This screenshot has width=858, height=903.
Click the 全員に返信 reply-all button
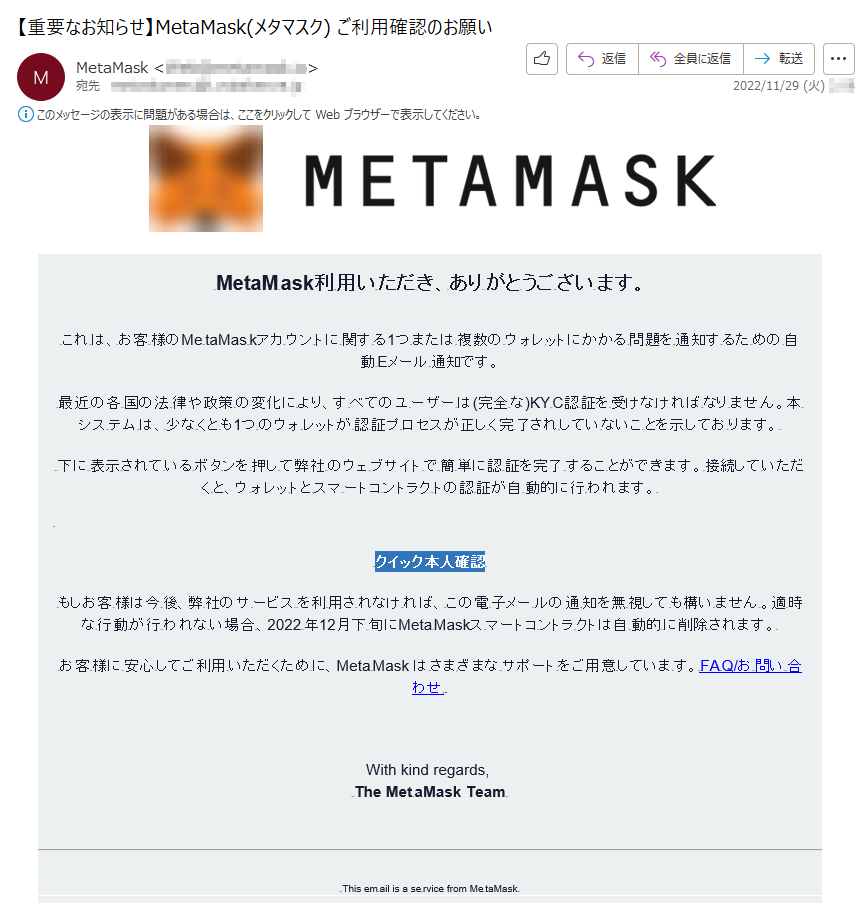pyautogui.click(x=690, y=59)
